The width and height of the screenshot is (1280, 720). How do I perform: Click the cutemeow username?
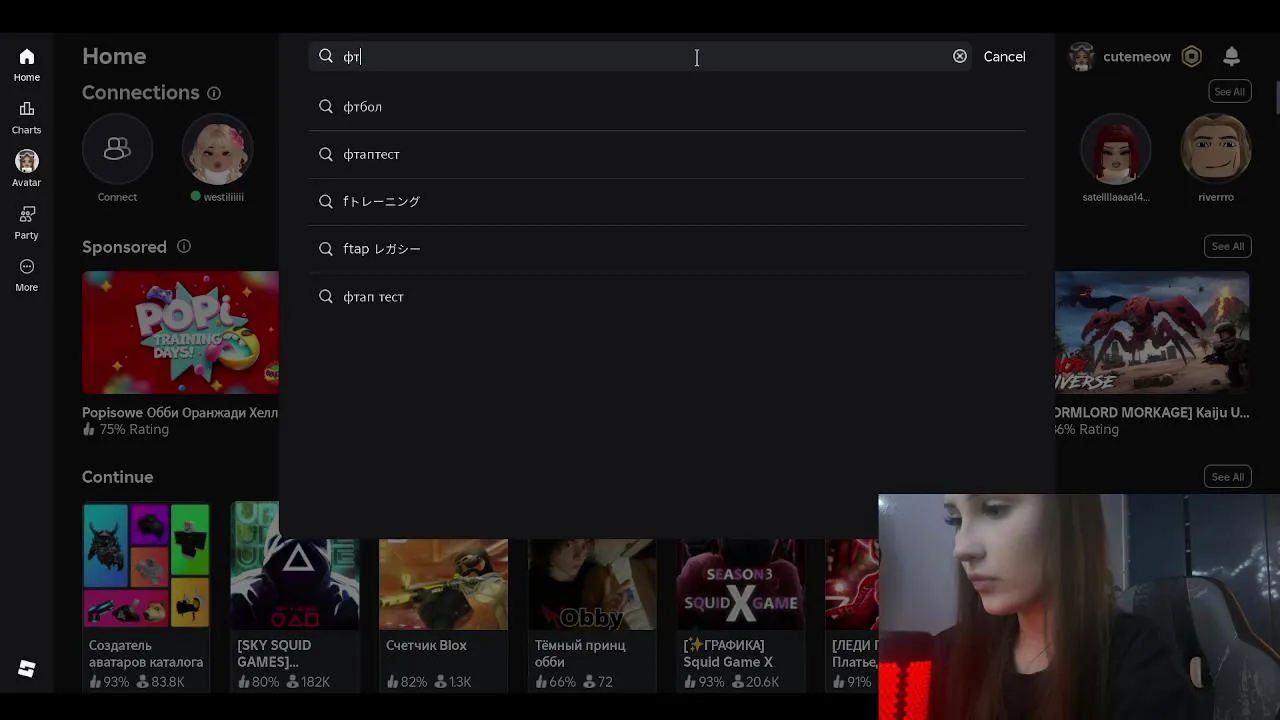tap(1136, 57)
